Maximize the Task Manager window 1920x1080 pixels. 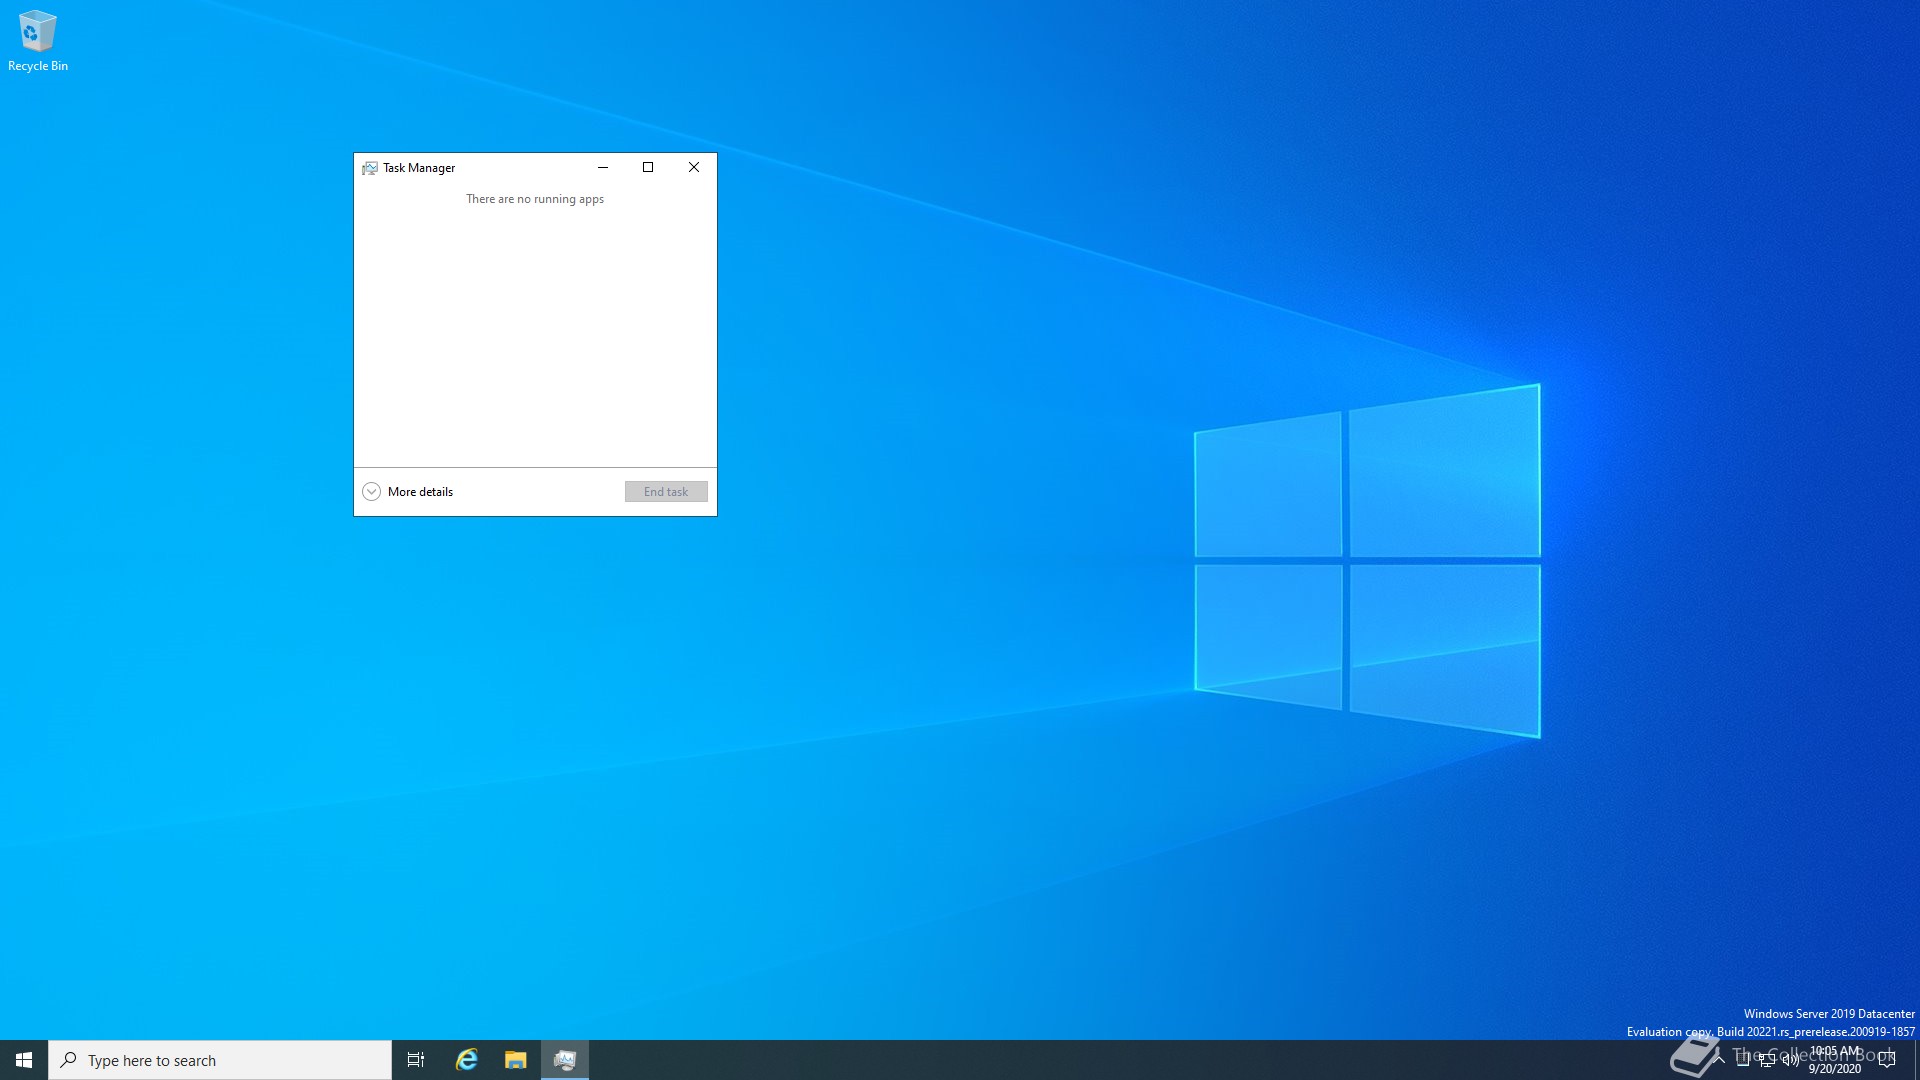[x=648, y=167]
